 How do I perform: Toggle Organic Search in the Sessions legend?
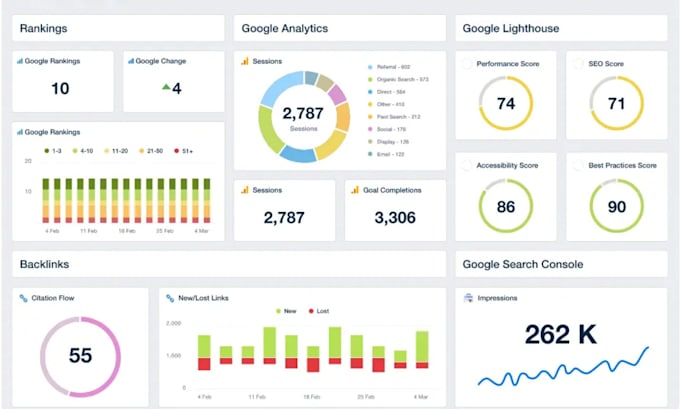point(398,79)
